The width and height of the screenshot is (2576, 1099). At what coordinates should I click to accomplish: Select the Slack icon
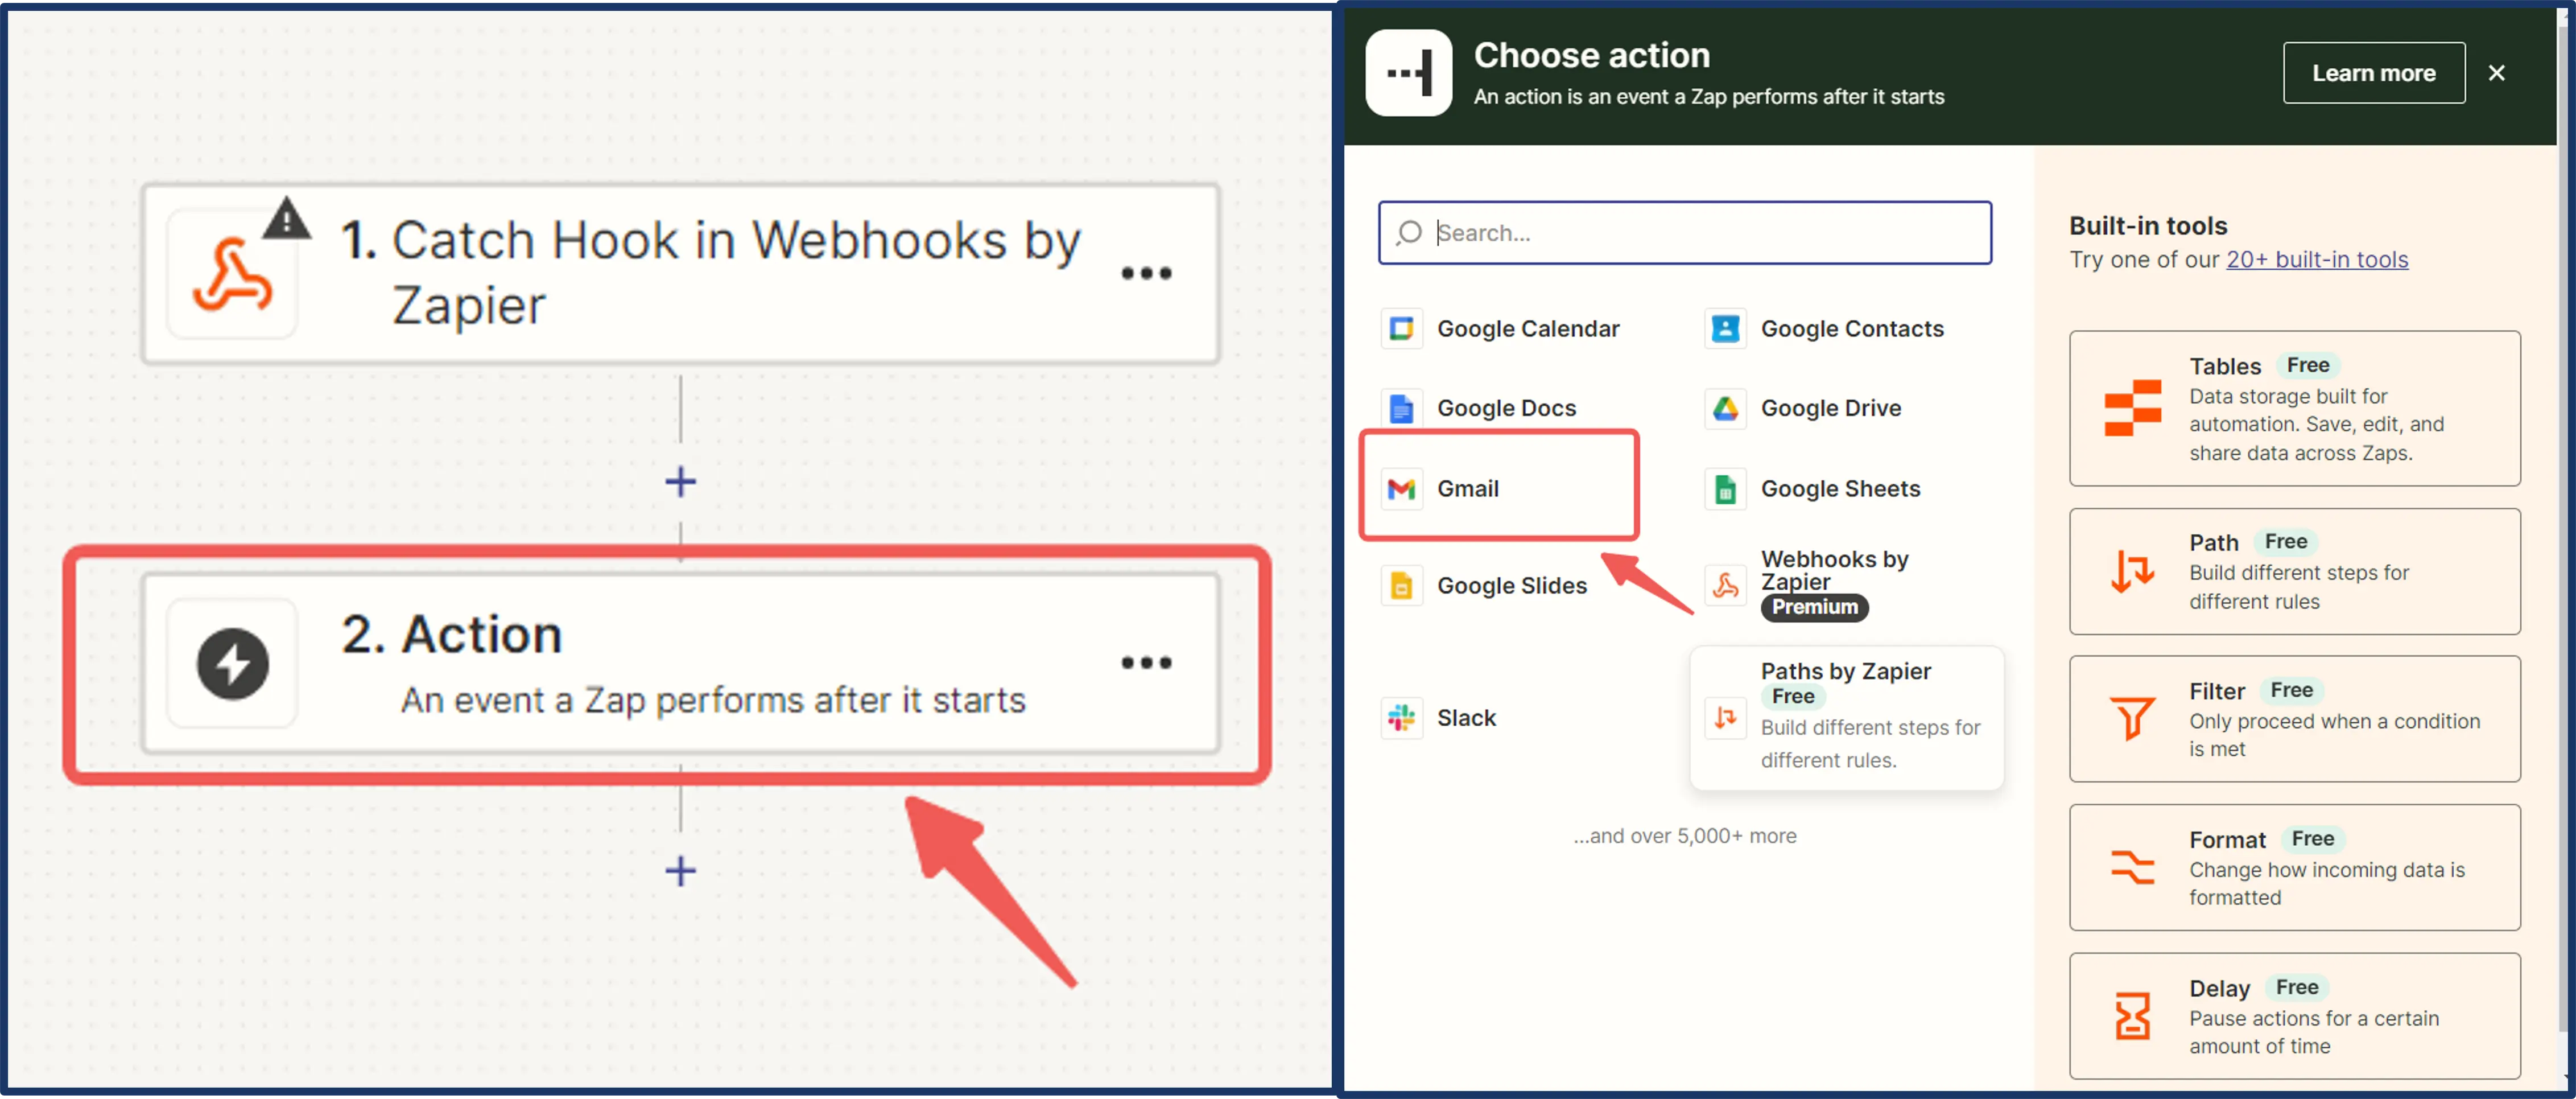(1402, 718)
